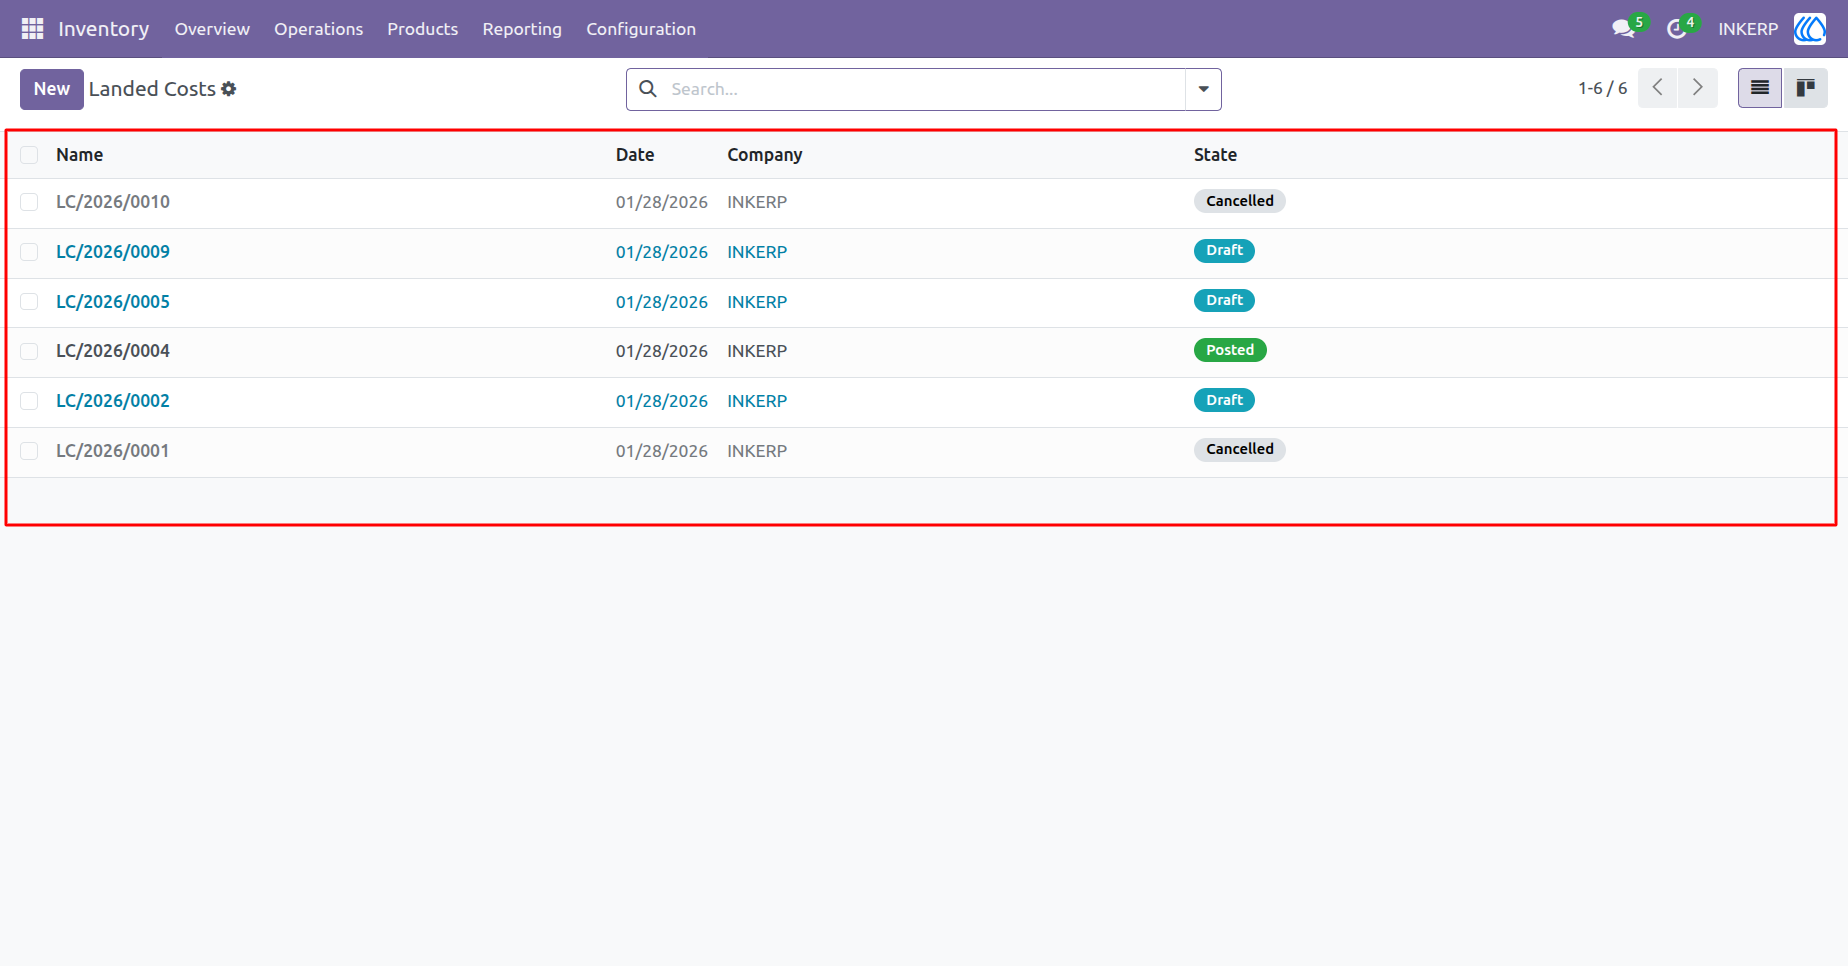Image resolution: width=1848 pixels, height=966 pixels.
Task: Click the INKERP company name in navbar
Action: 1748,29
